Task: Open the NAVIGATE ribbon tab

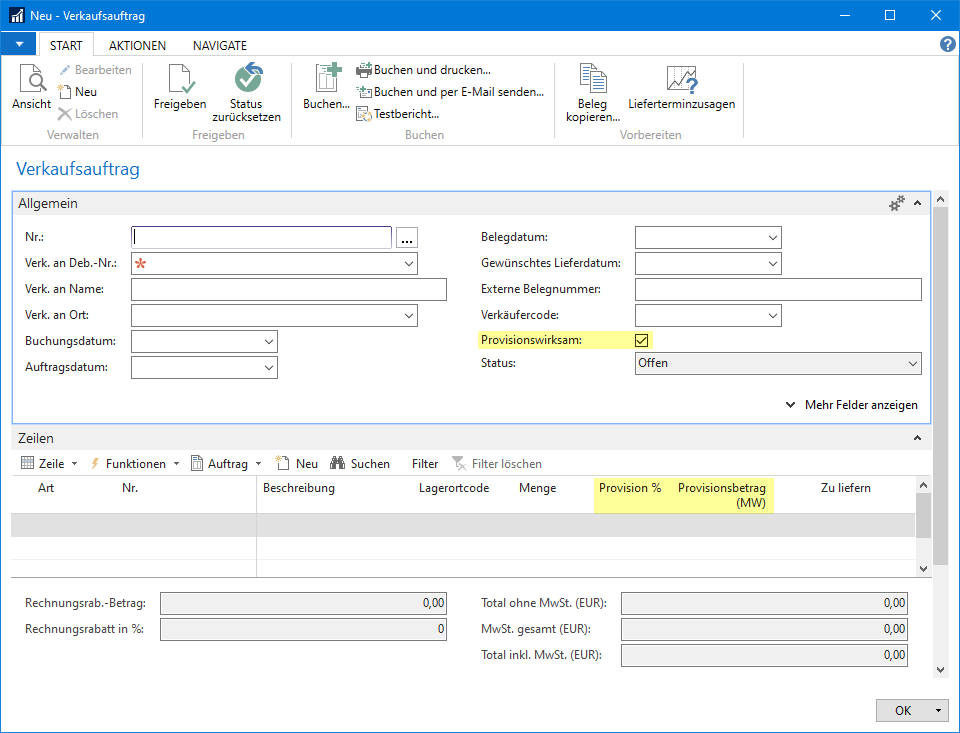Action: tap(220, 45)
